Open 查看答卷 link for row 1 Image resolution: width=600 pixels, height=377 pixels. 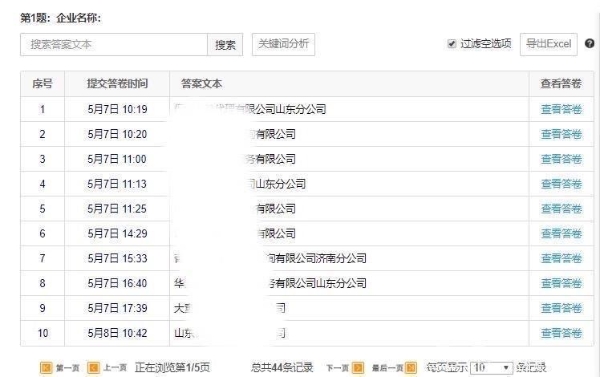coord(561,109)
